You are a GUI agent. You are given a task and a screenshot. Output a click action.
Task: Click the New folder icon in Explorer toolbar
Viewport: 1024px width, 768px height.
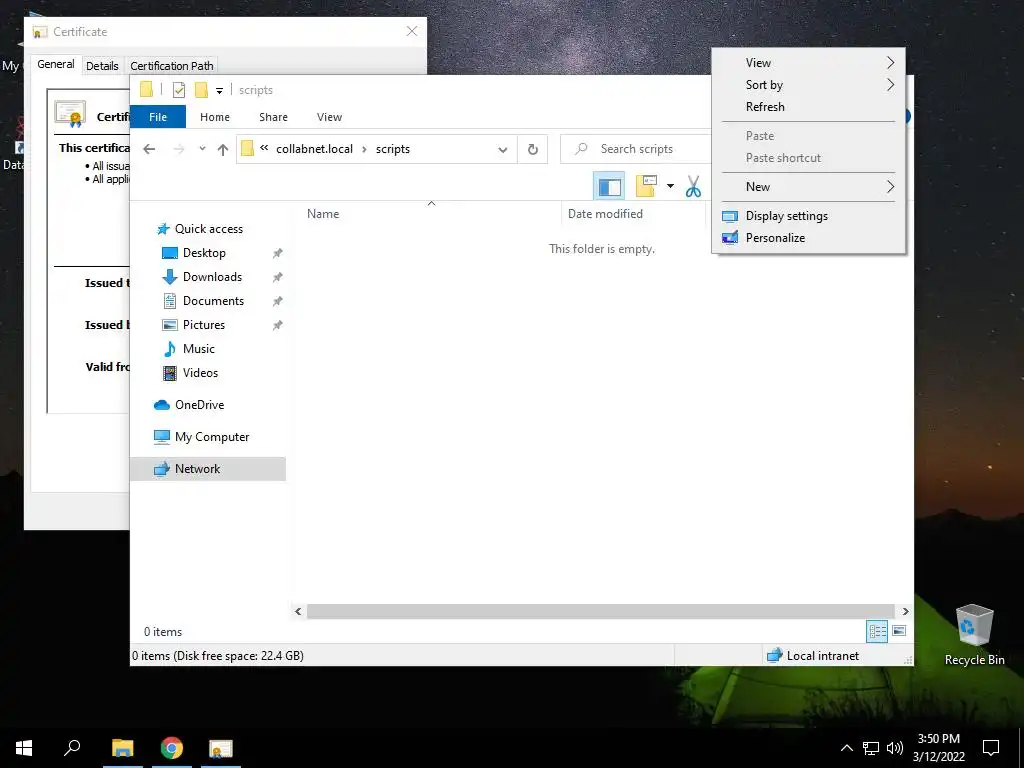point(646,186)
